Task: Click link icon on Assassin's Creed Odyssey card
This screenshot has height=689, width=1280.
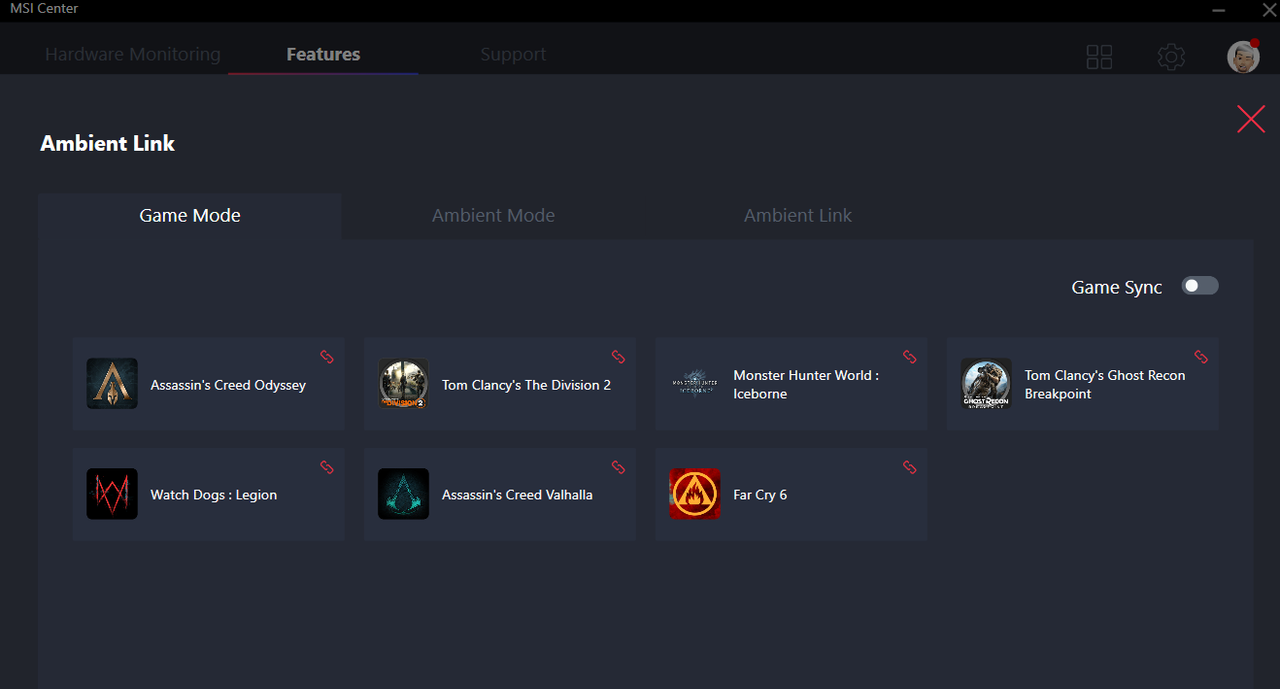Action: click(x=327, y=357)
